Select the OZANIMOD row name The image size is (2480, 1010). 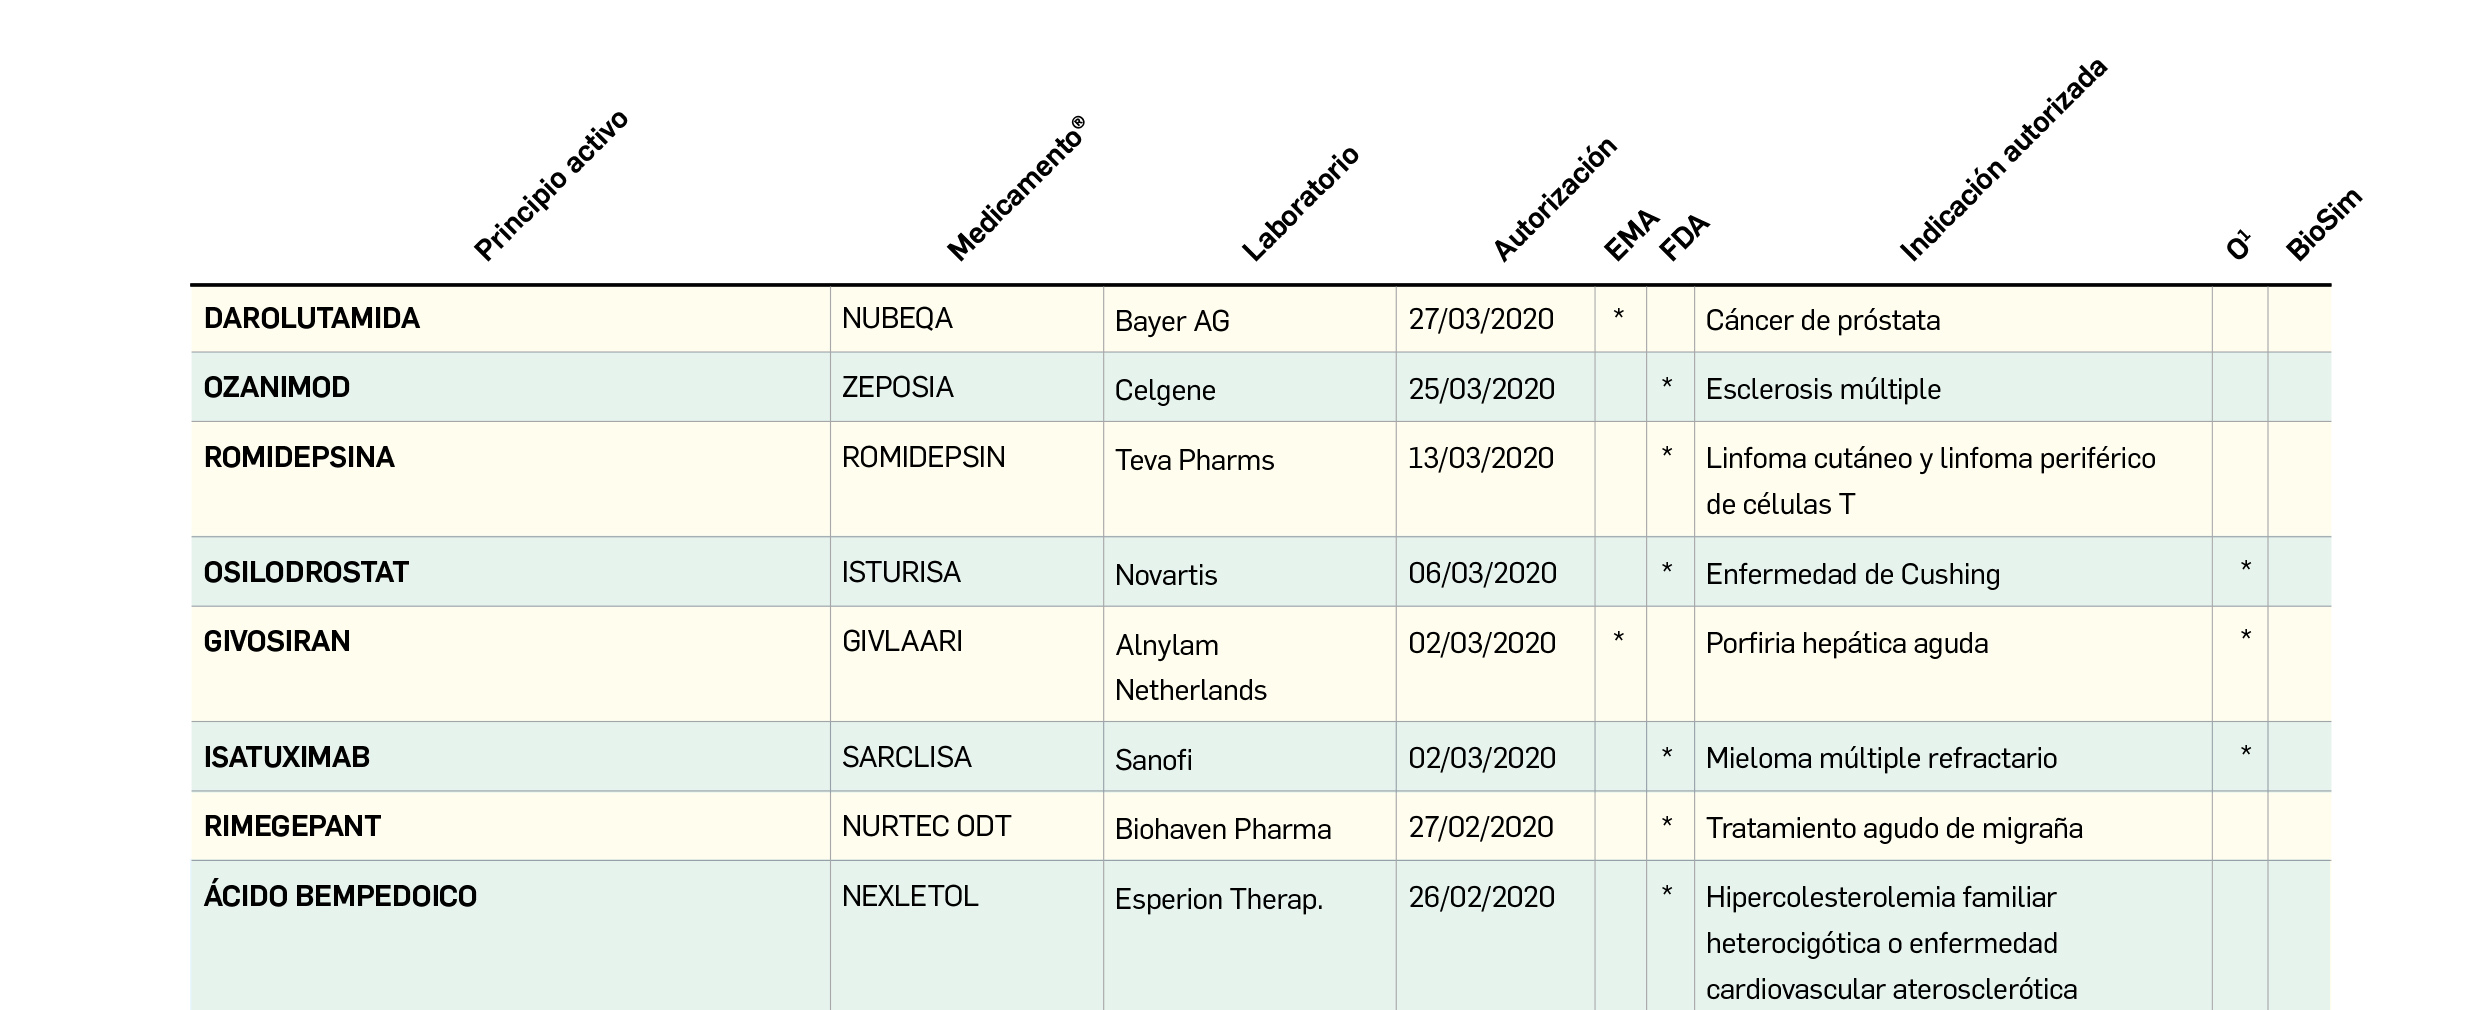tap(276, 388)
